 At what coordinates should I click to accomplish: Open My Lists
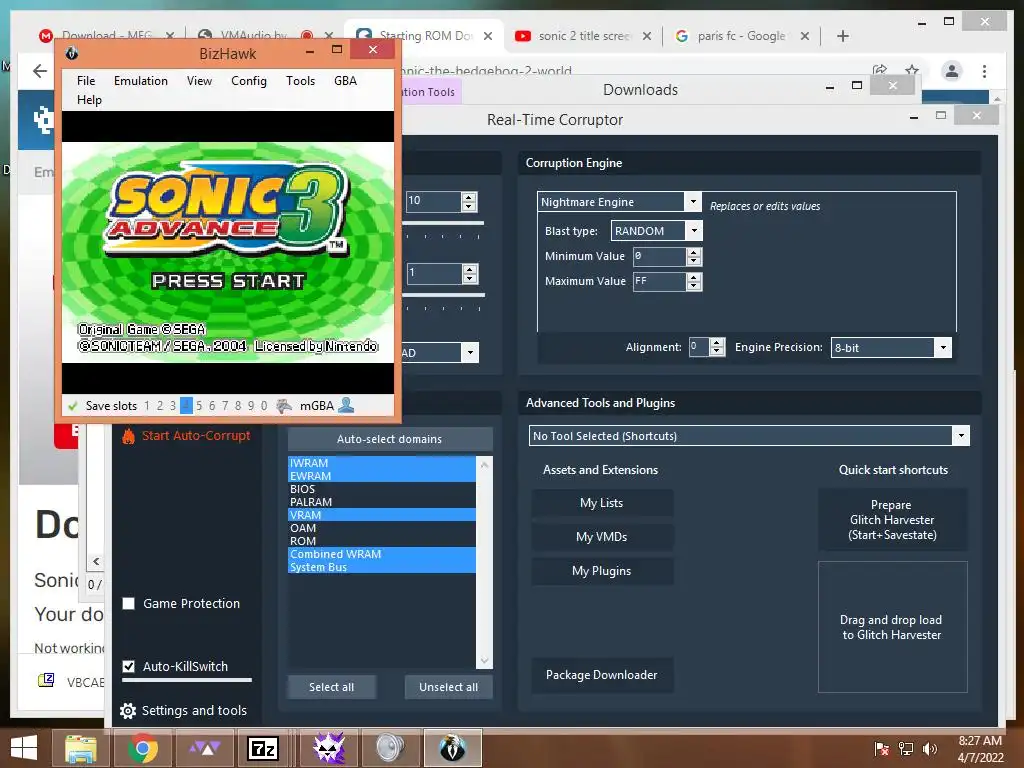click(601, 503)
